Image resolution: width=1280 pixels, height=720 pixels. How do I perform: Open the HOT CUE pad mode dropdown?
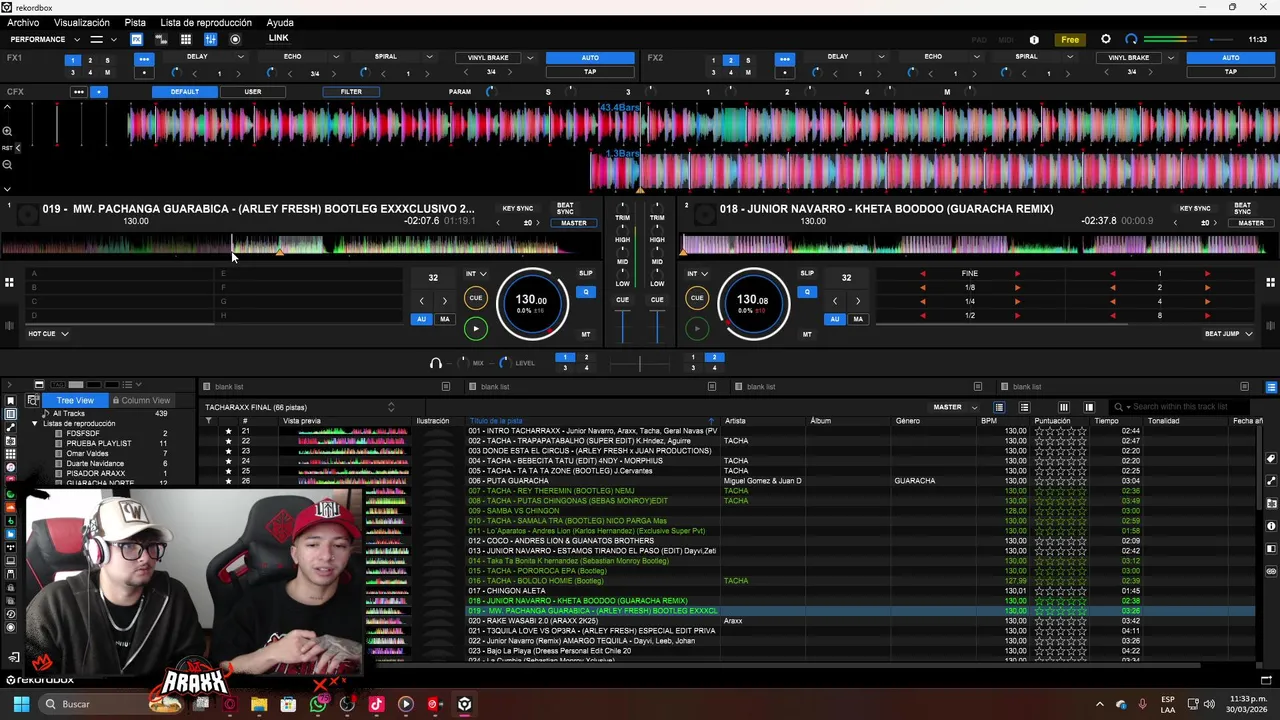48,333
